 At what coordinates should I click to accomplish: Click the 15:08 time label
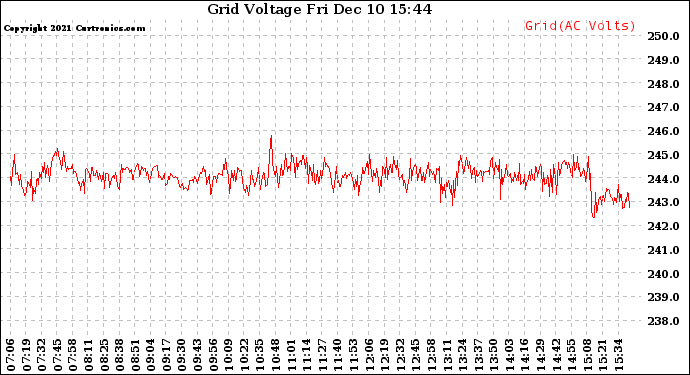[588, 355]
